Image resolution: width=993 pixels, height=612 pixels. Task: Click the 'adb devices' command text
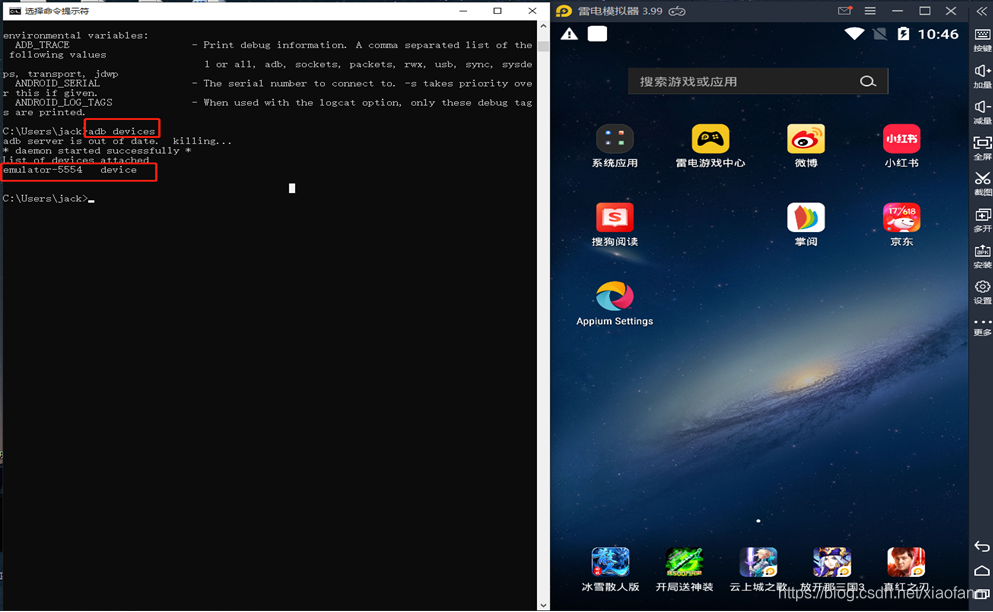click(121, 131)
